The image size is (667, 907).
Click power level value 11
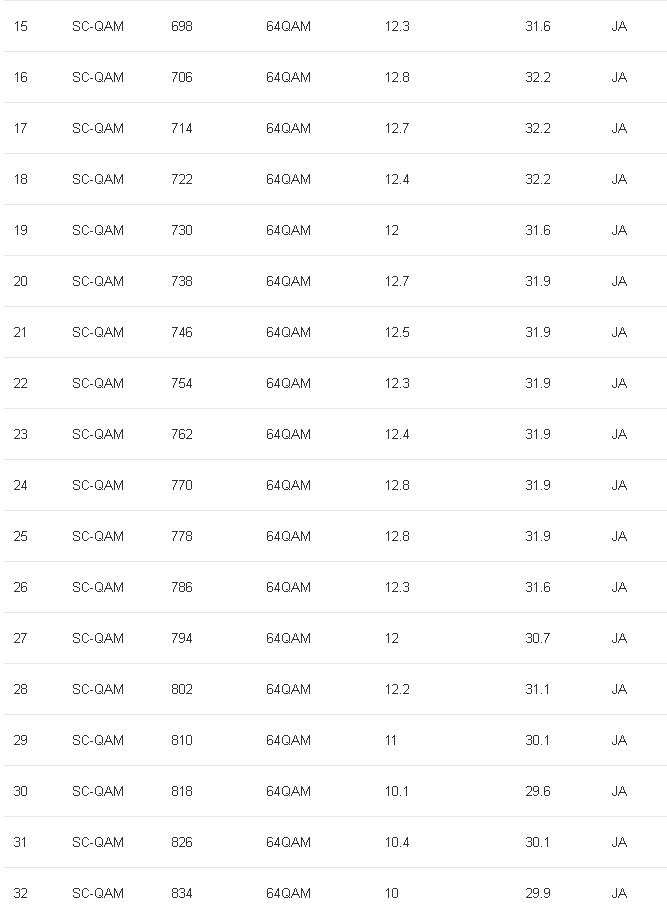click(x=391, y=740)
